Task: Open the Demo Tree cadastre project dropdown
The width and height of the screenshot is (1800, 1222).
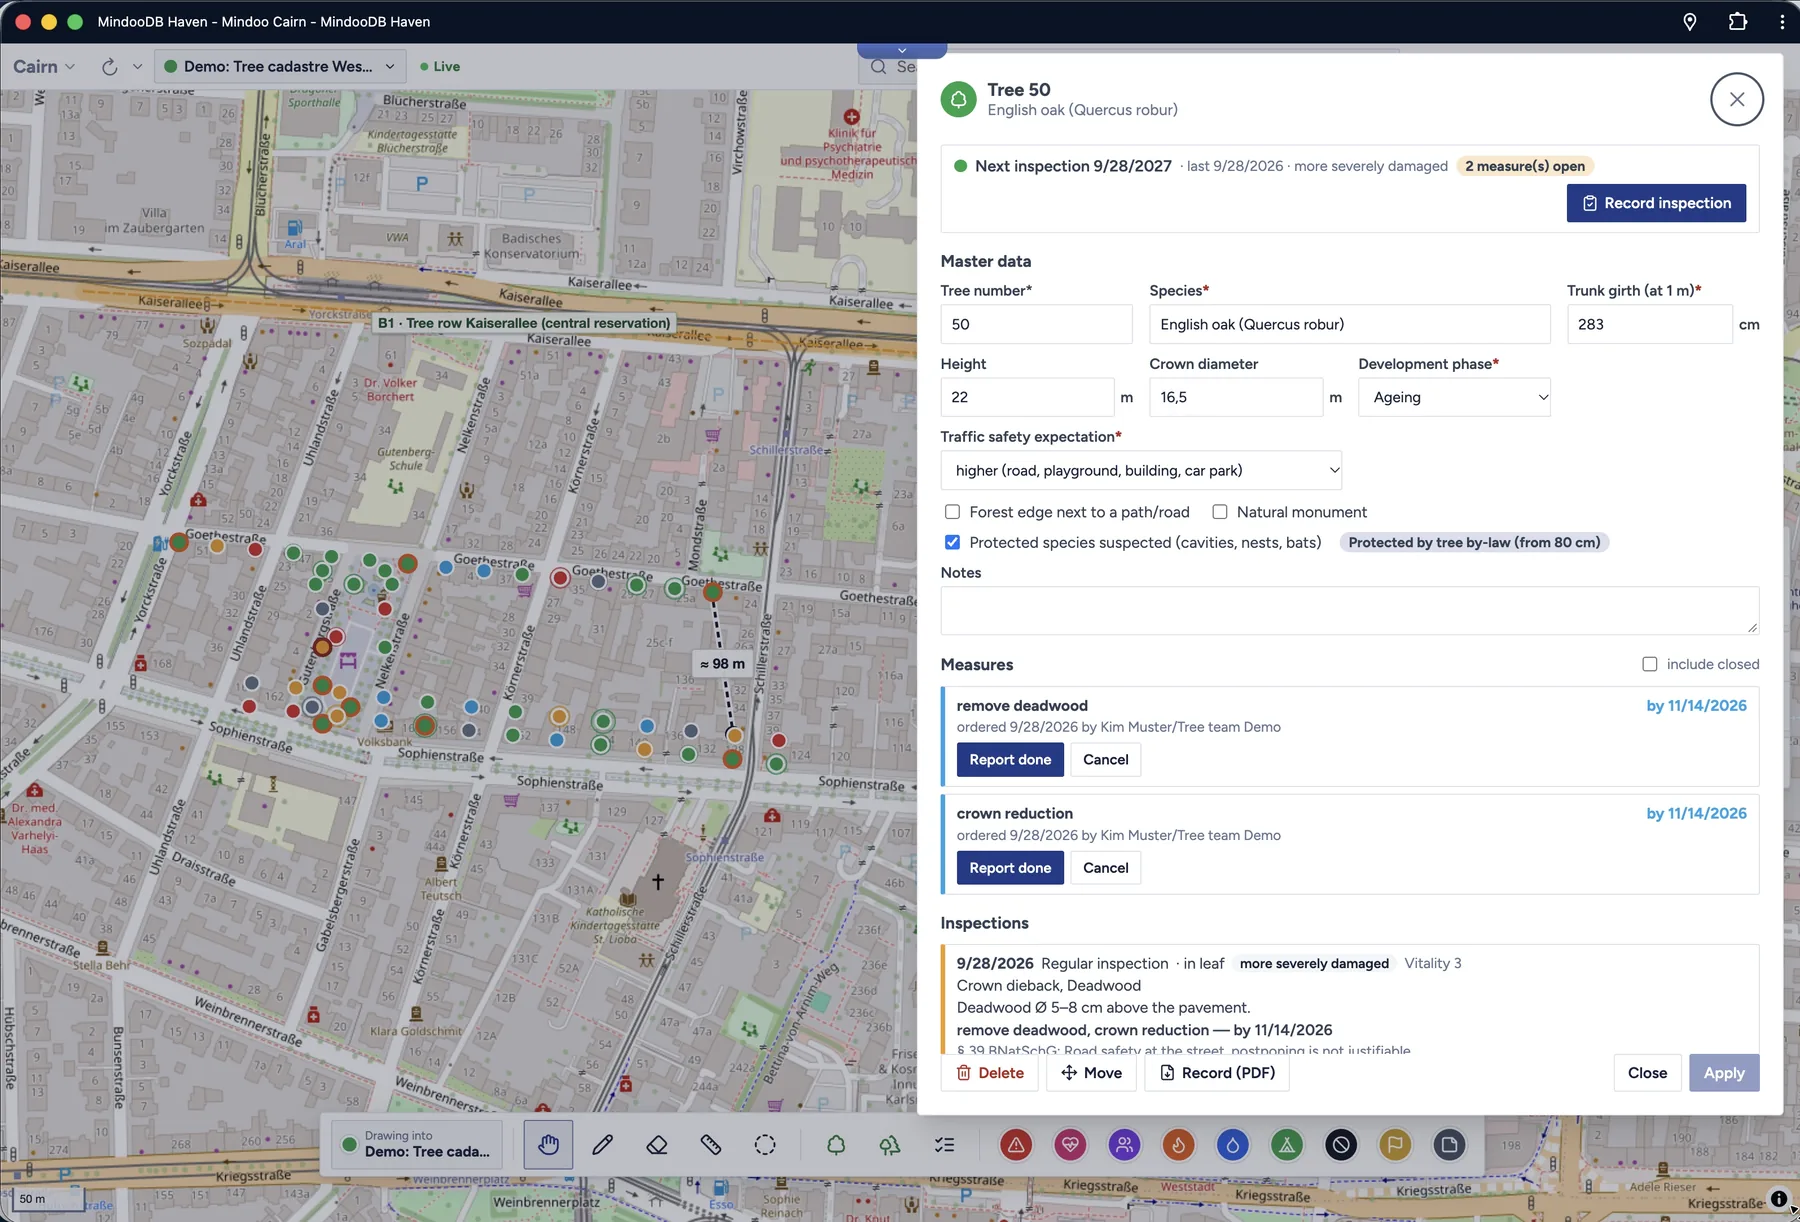Action: click(280, 66)
